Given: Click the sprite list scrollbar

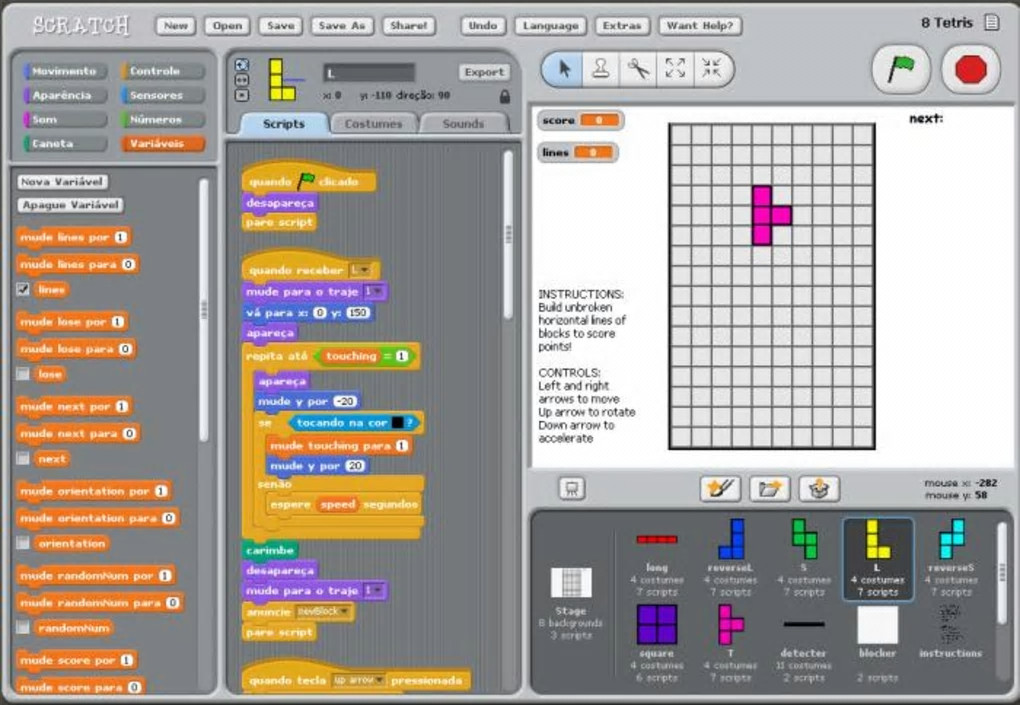Looking at the screenshot, I should 1002,572.
